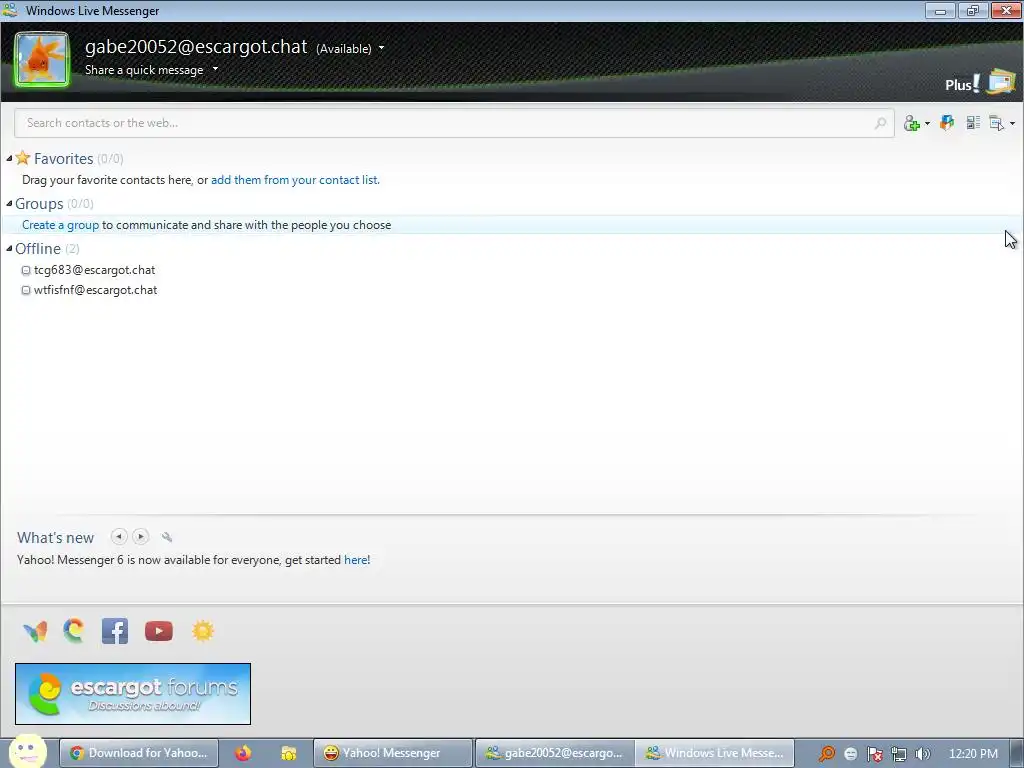Show previous What's new item
The image size is (1024, 768).
[119, 537]
